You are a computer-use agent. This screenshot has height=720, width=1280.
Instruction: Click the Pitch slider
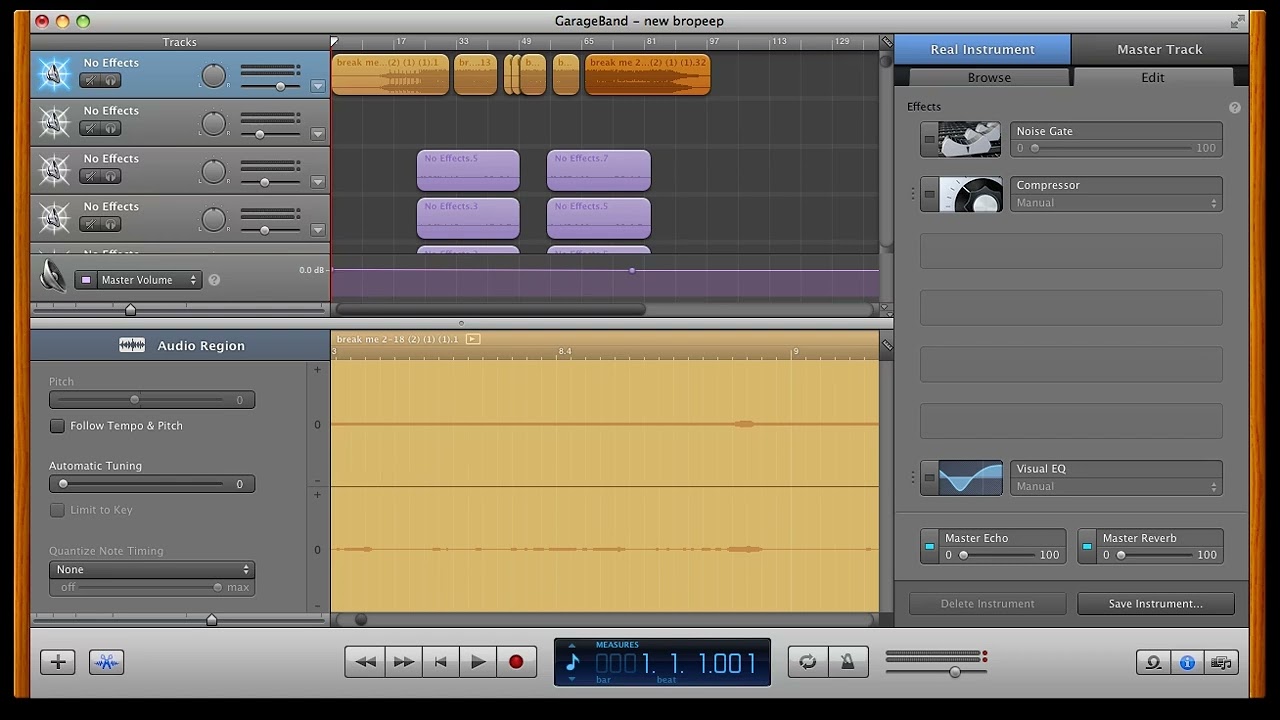[152, 400]
